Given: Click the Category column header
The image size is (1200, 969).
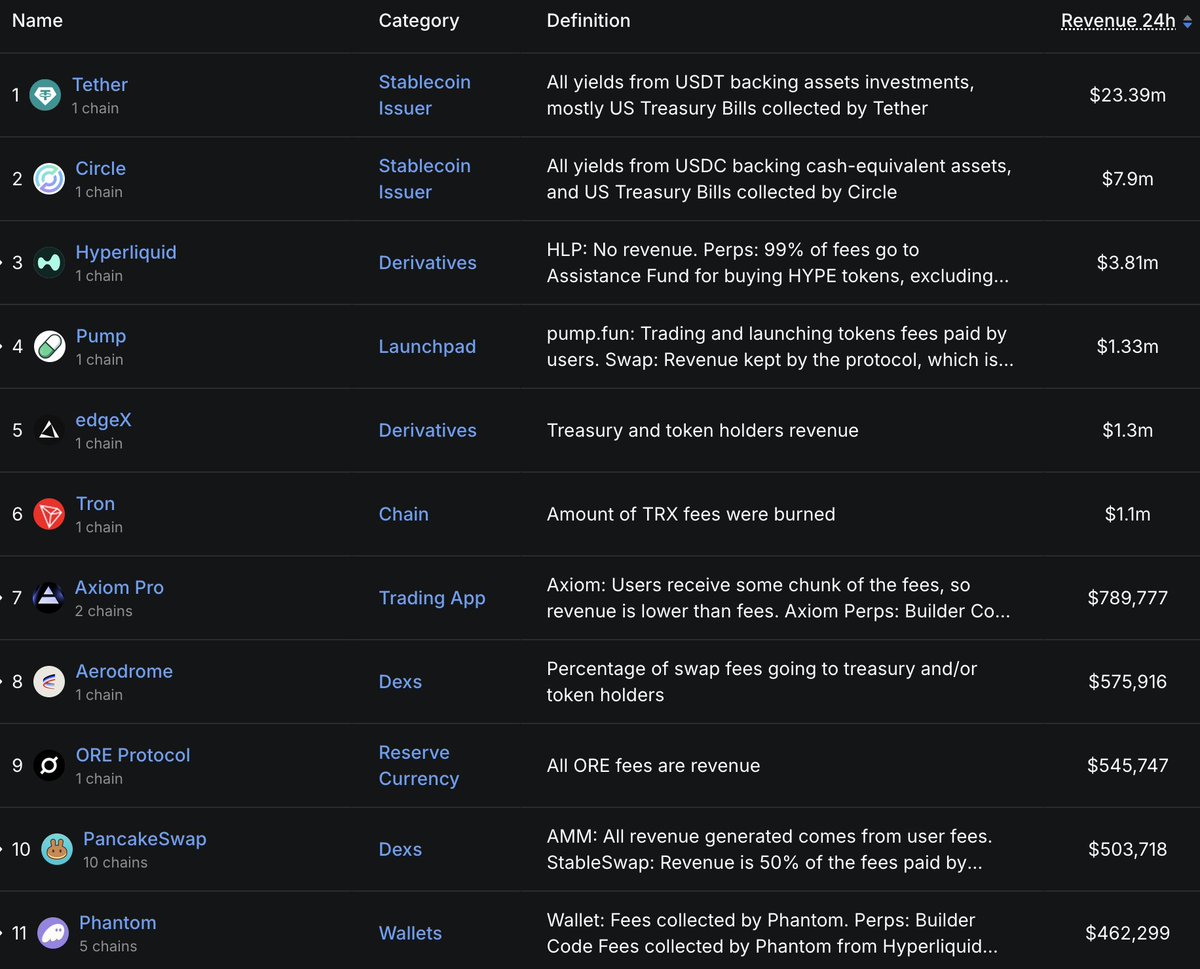Looking at the screenshot, I should [419, 21].
